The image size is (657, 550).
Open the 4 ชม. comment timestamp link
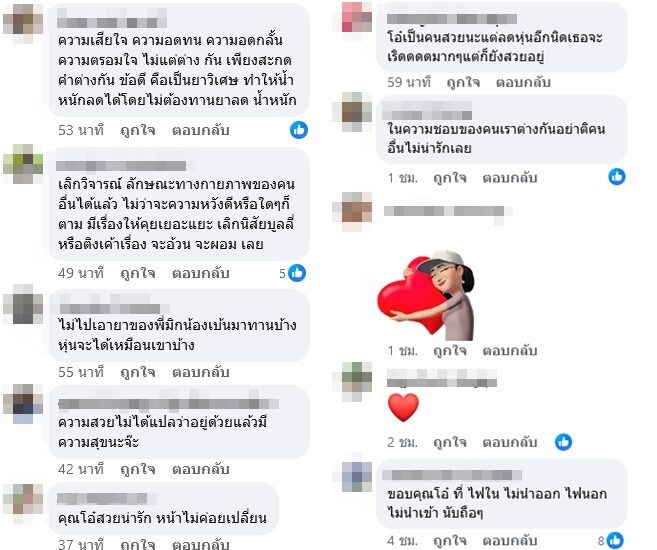click(402, 540)
